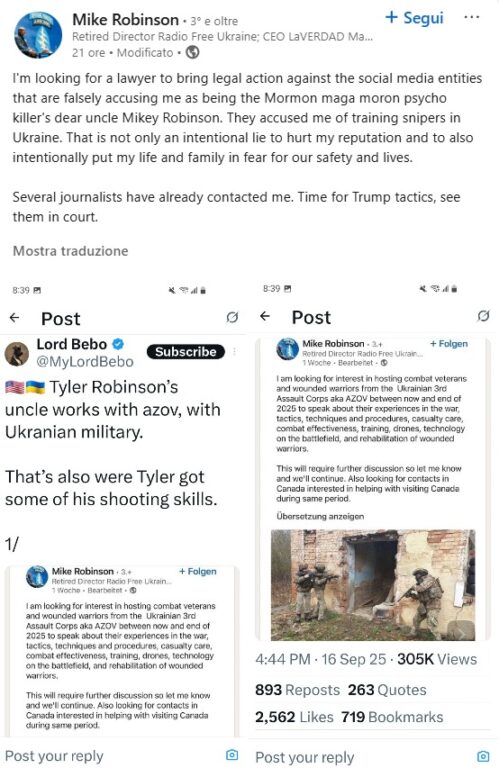Image resolution: width=499 pixels, height=768 pixels.
Task: Click the blue verified badge next to Lord Bebo
Action: click(118, 344)
